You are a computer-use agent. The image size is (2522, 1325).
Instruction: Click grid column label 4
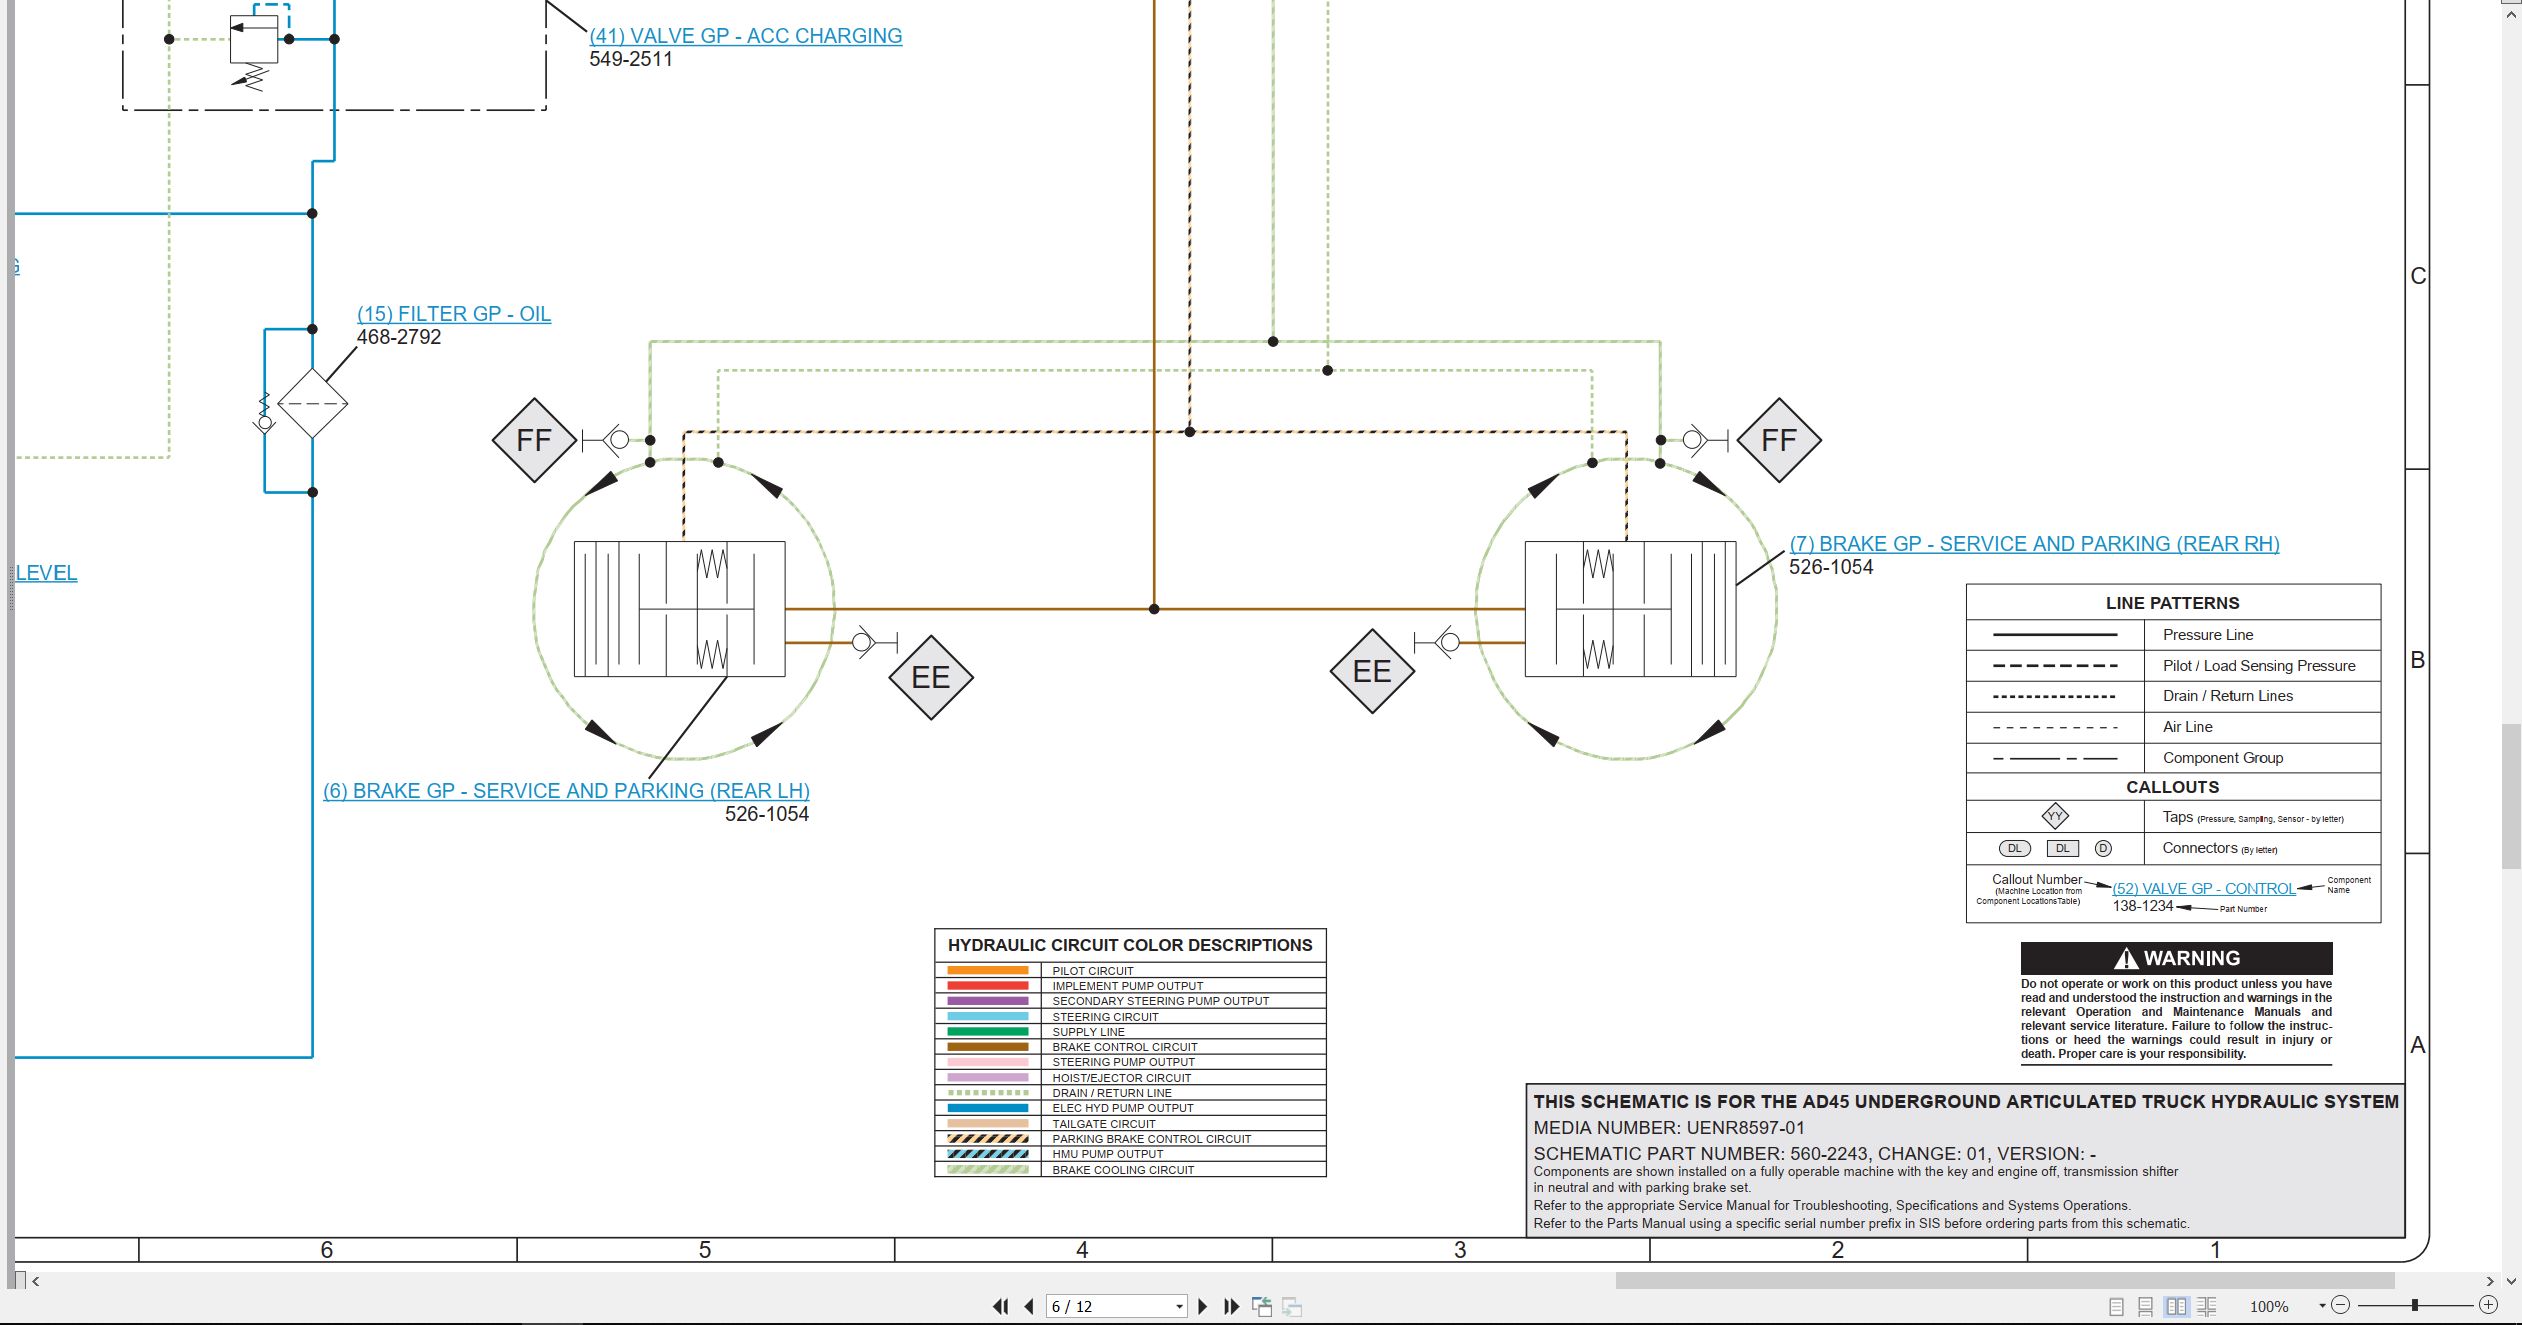1082,1250
